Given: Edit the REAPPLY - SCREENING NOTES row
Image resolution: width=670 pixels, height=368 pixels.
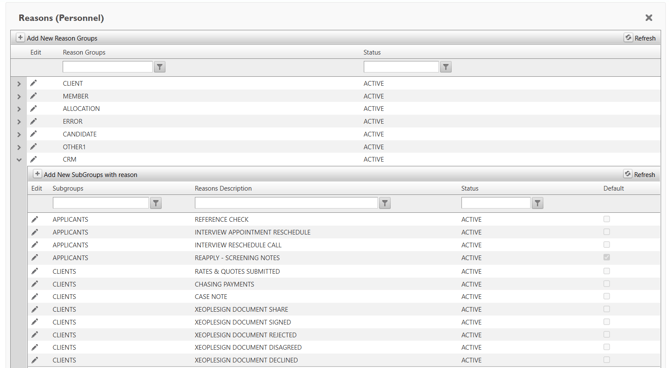Looking at the screenshot, I should point(35,258).
